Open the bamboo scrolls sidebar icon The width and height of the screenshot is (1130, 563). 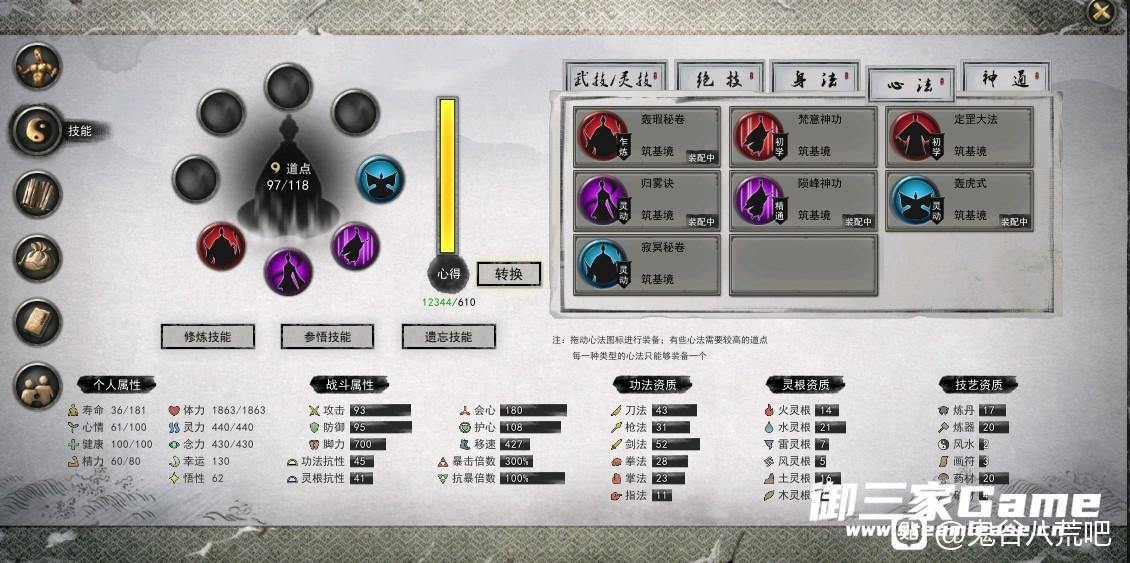click(37, 194)
